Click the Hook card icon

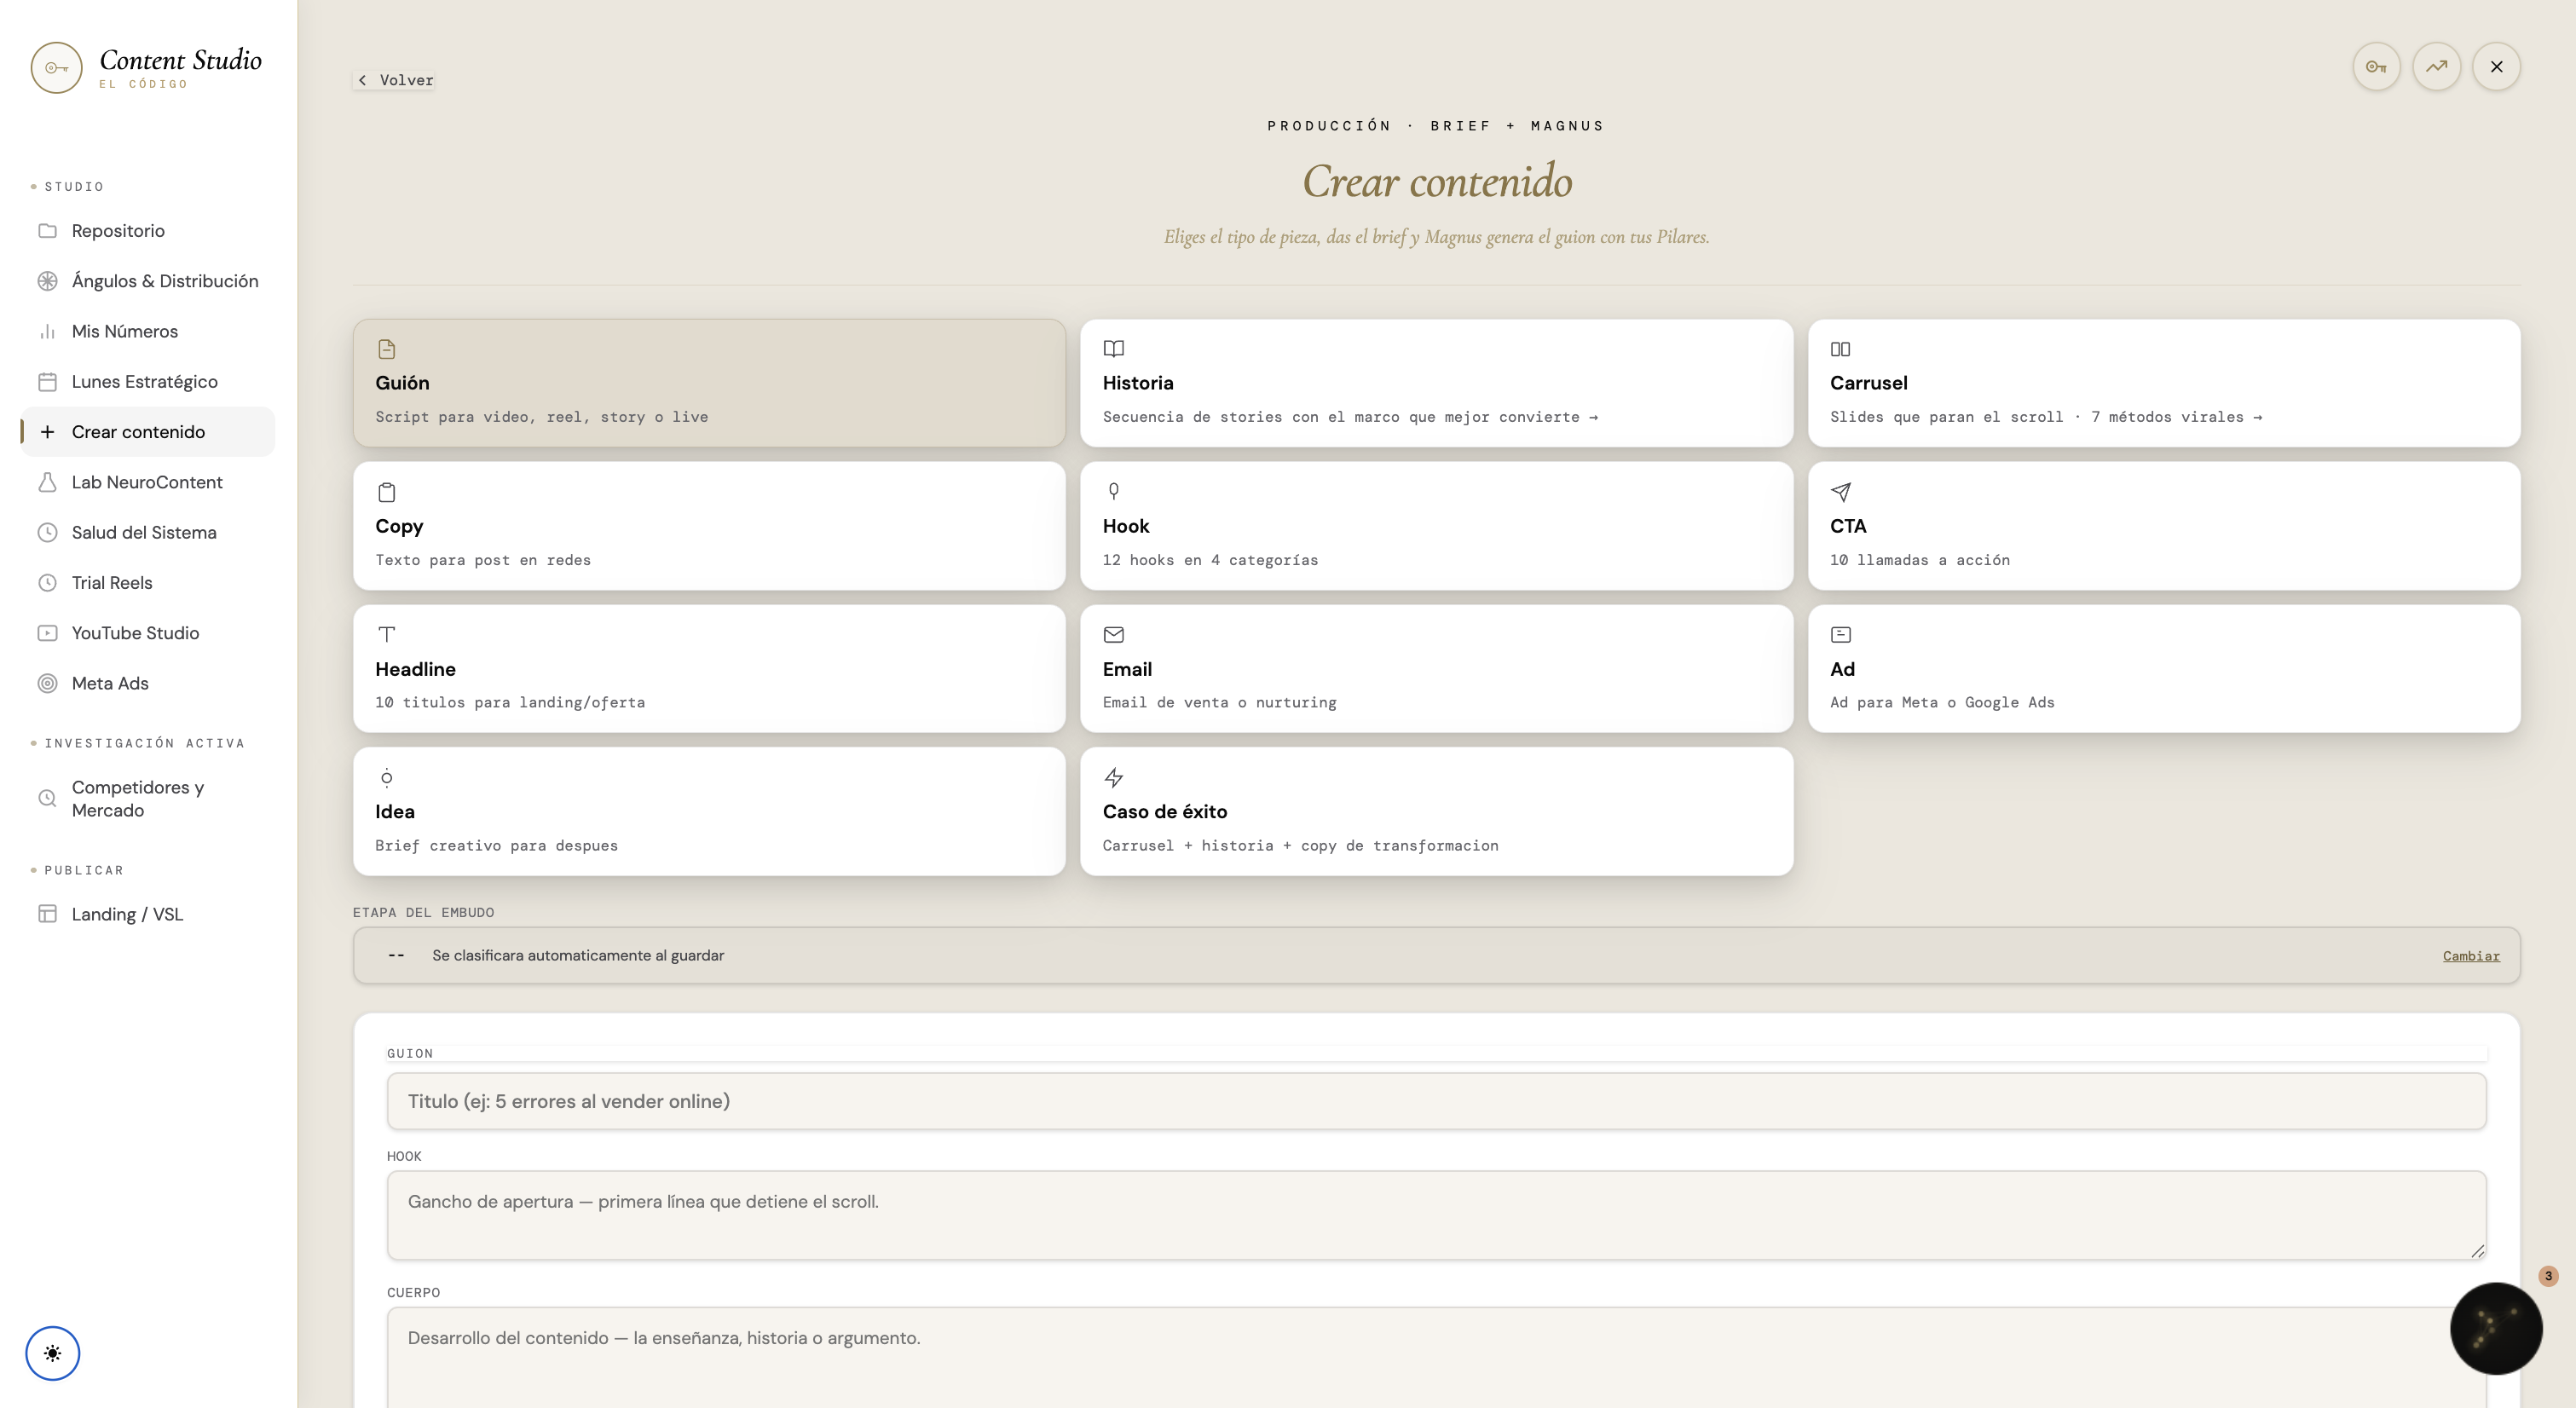(x=1113, y=491)
